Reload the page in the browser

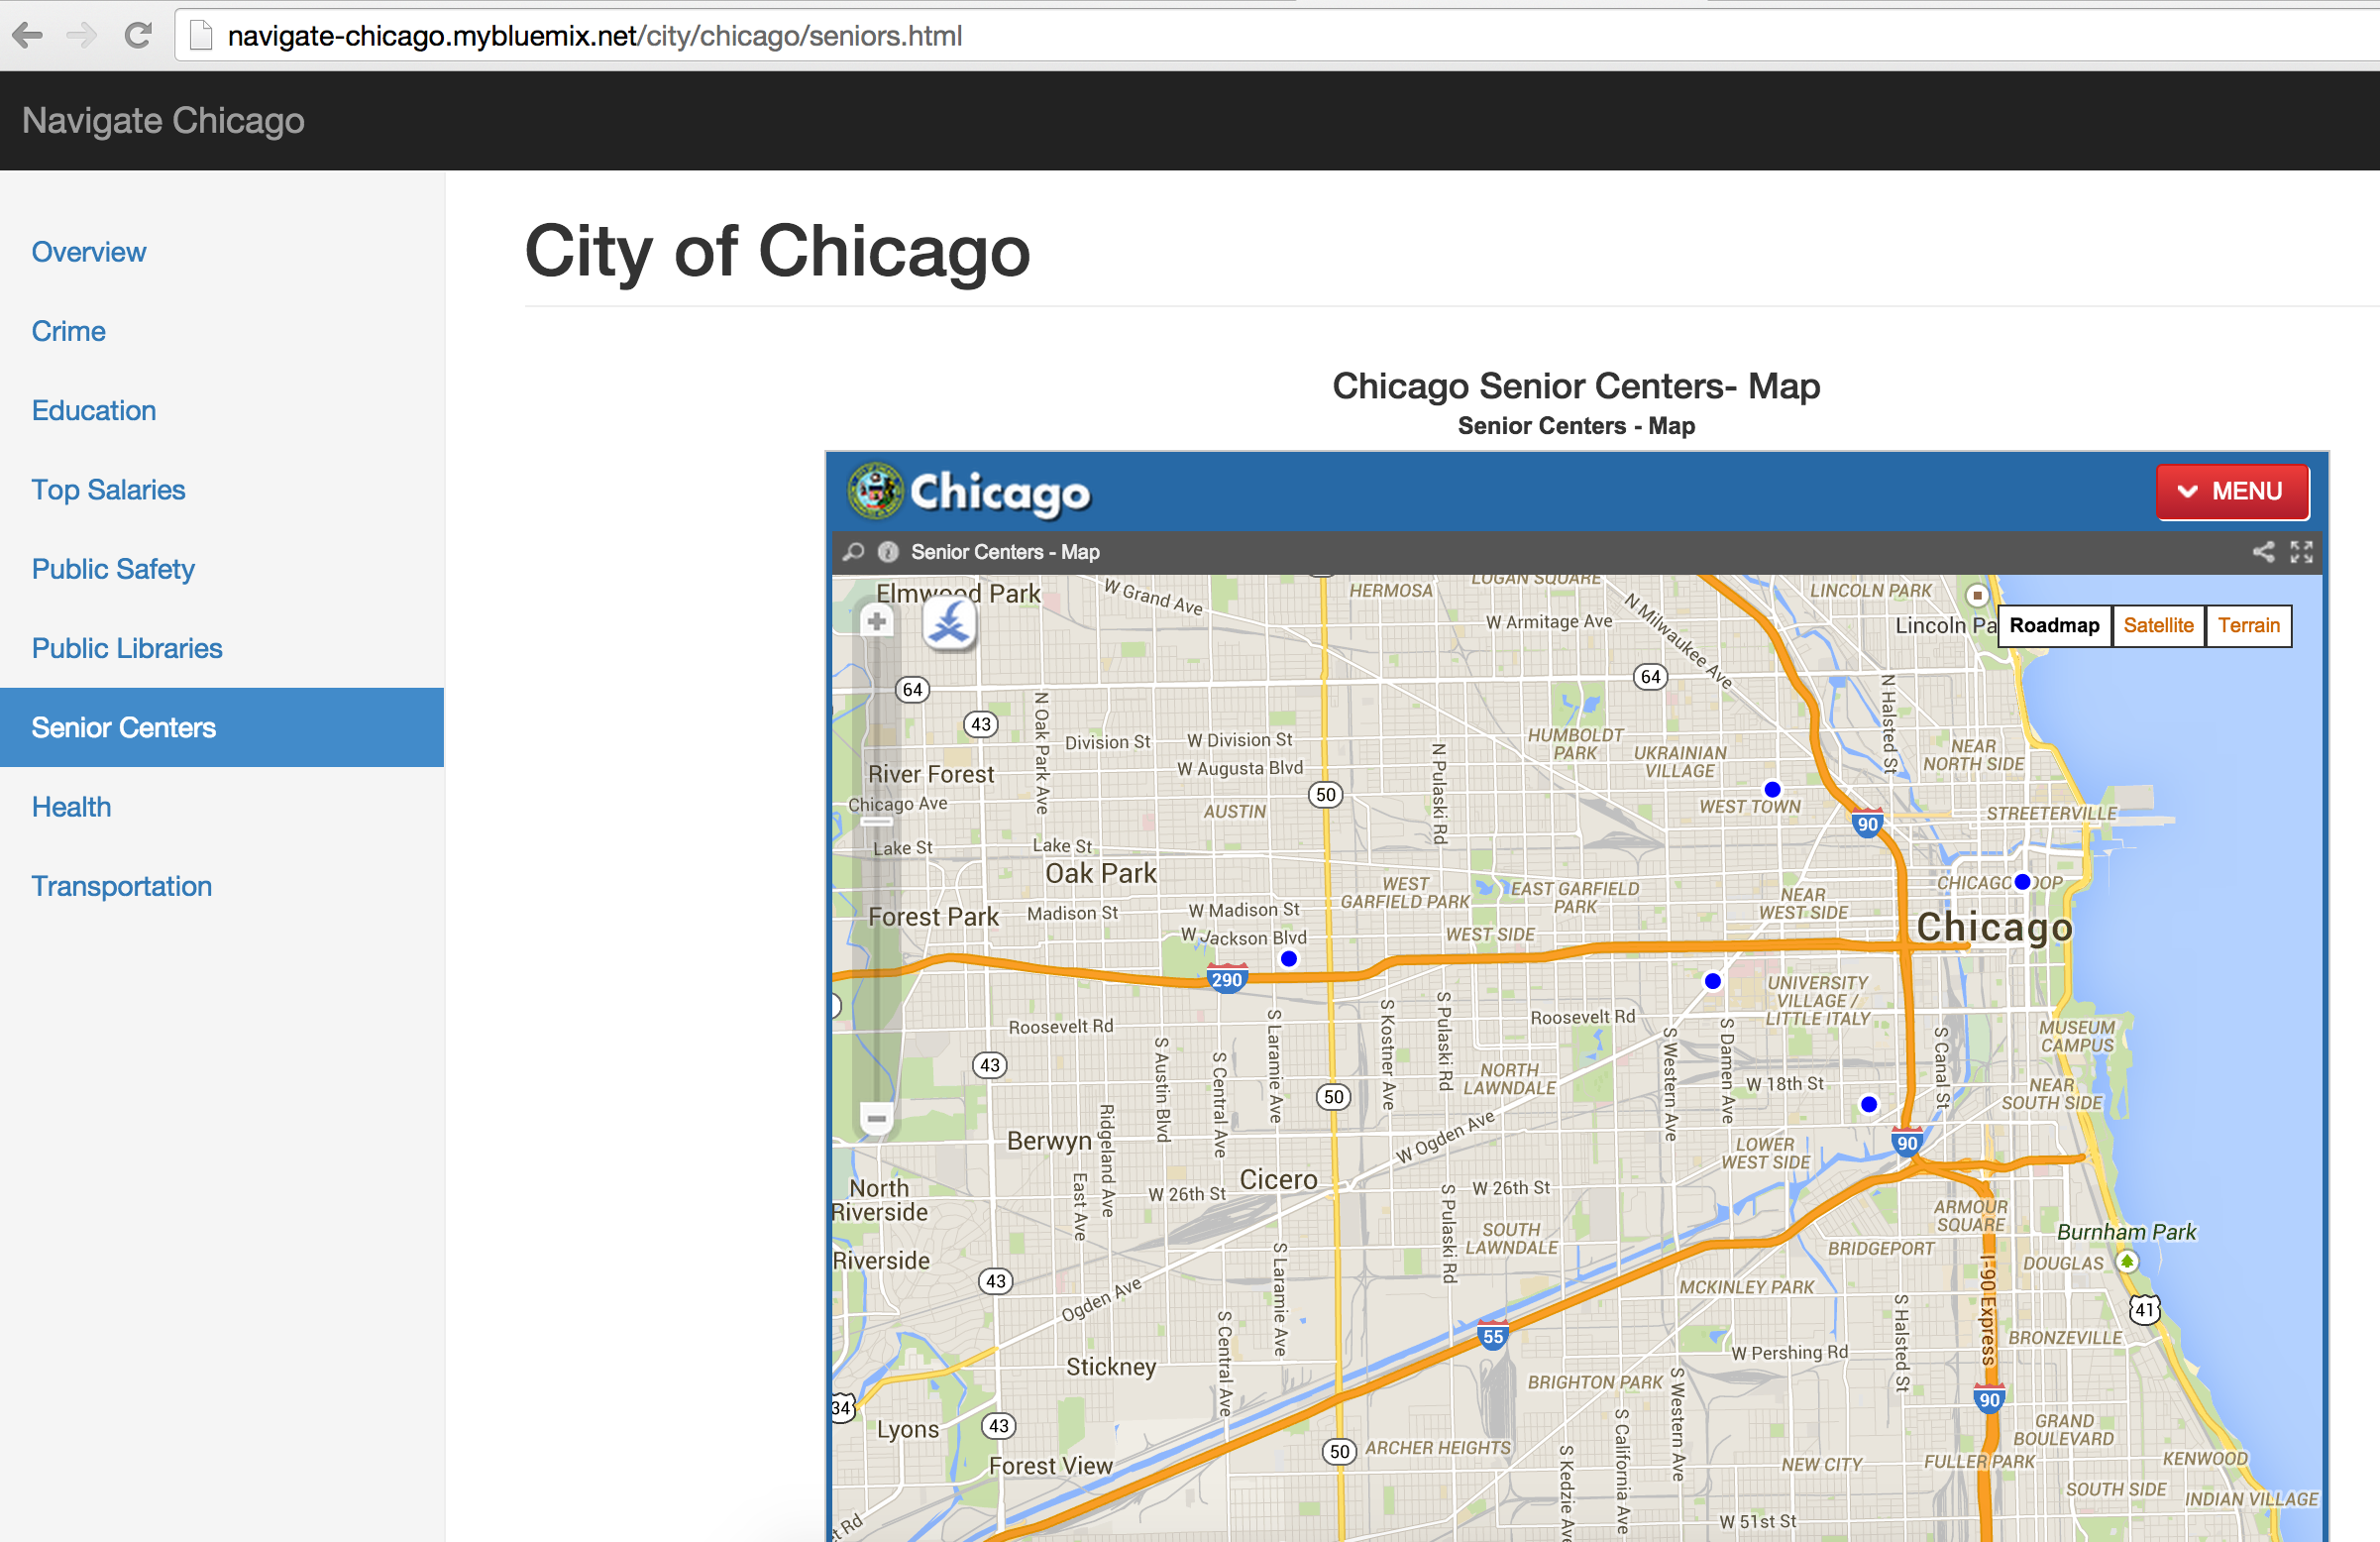138,36
